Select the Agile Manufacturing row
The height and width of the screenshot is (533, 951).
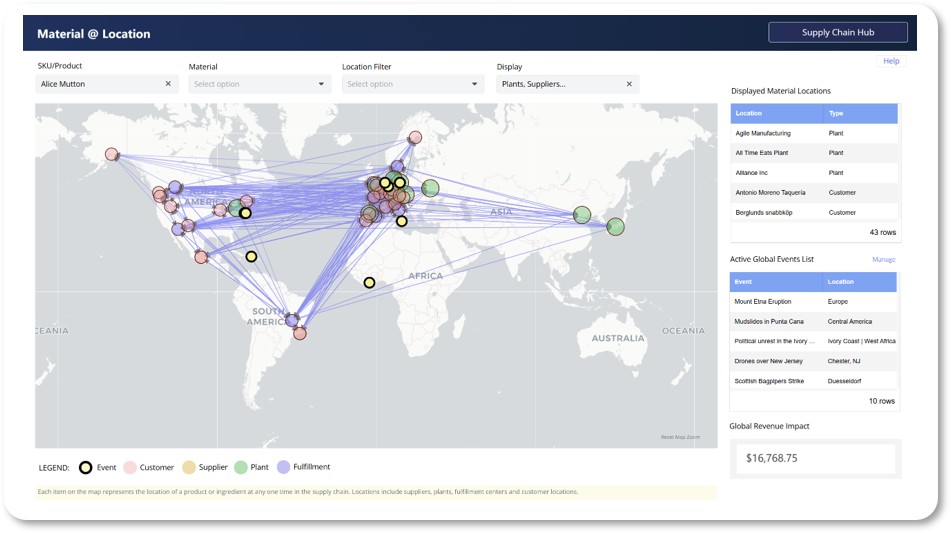click(814, 133)
